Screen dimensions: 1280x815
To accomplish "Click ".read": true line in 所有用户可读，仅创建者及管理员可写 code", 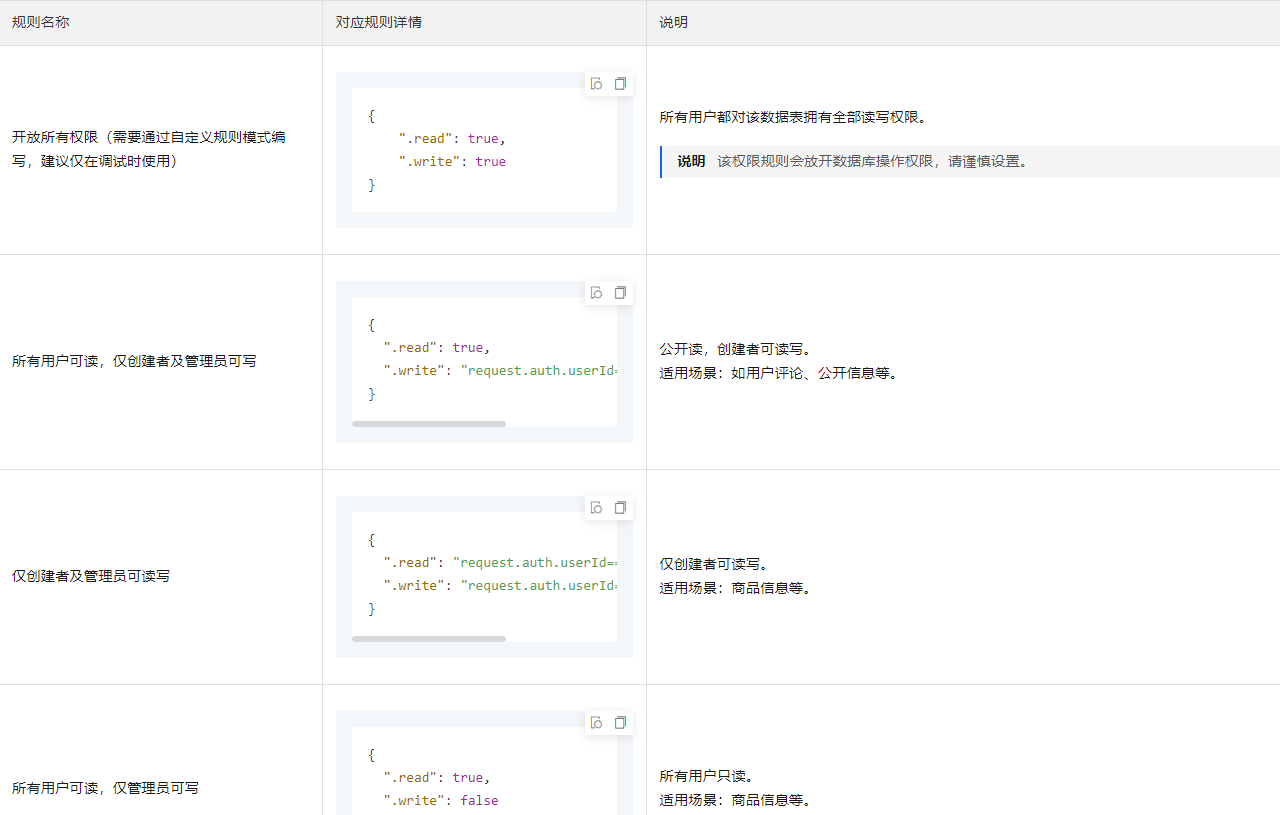I will click(437, 348).
